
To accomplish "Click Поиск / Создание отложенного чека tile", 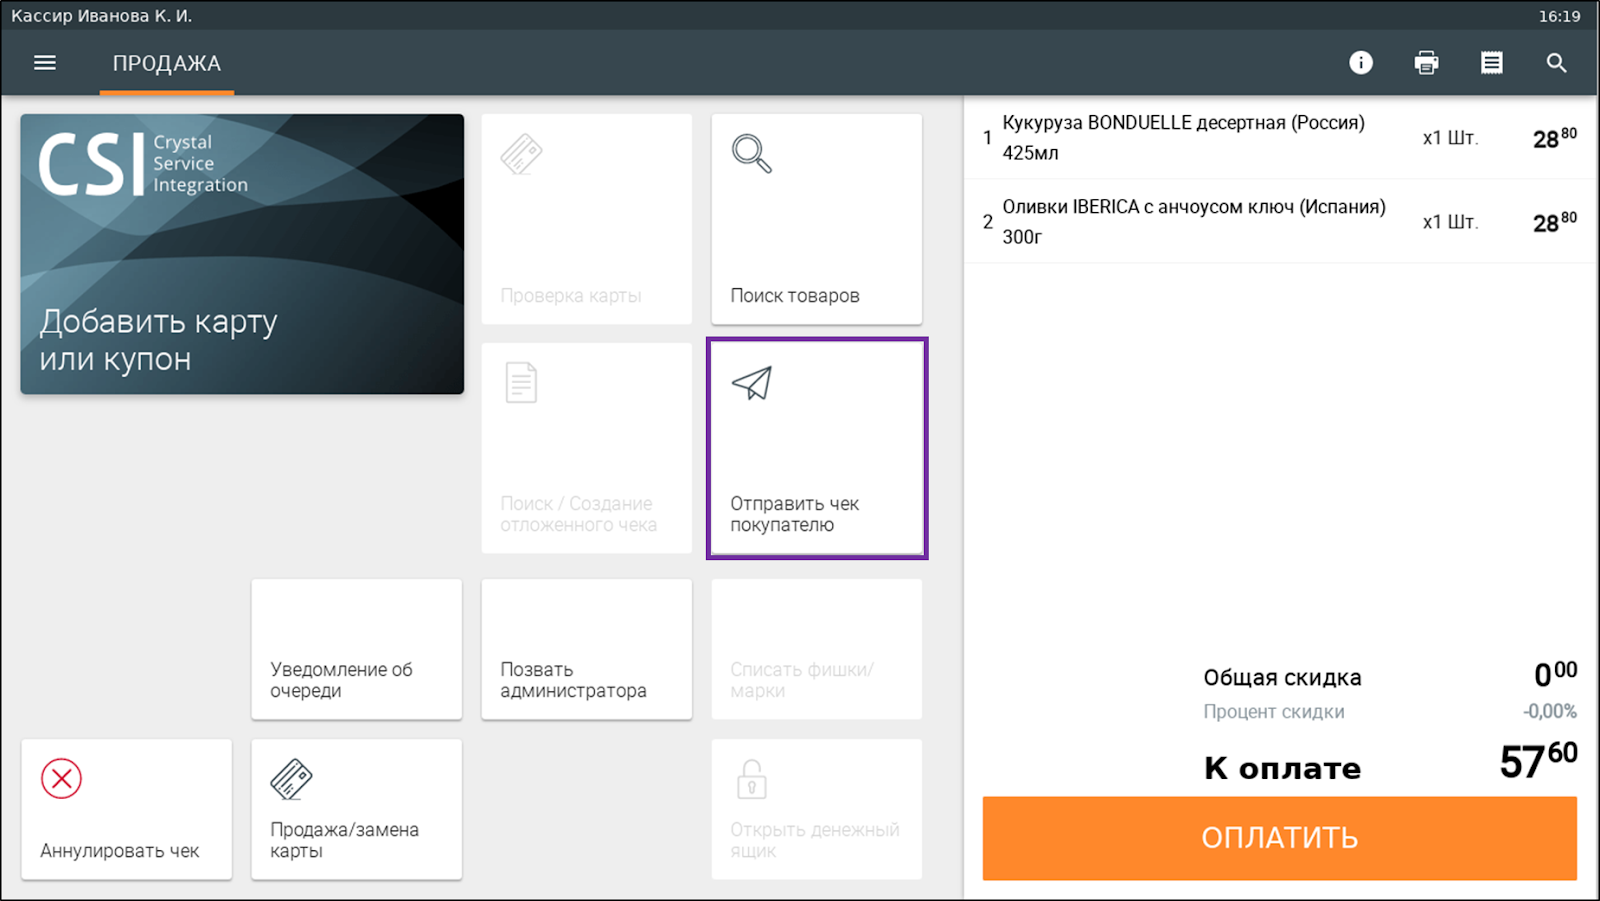I will (587, 448).
